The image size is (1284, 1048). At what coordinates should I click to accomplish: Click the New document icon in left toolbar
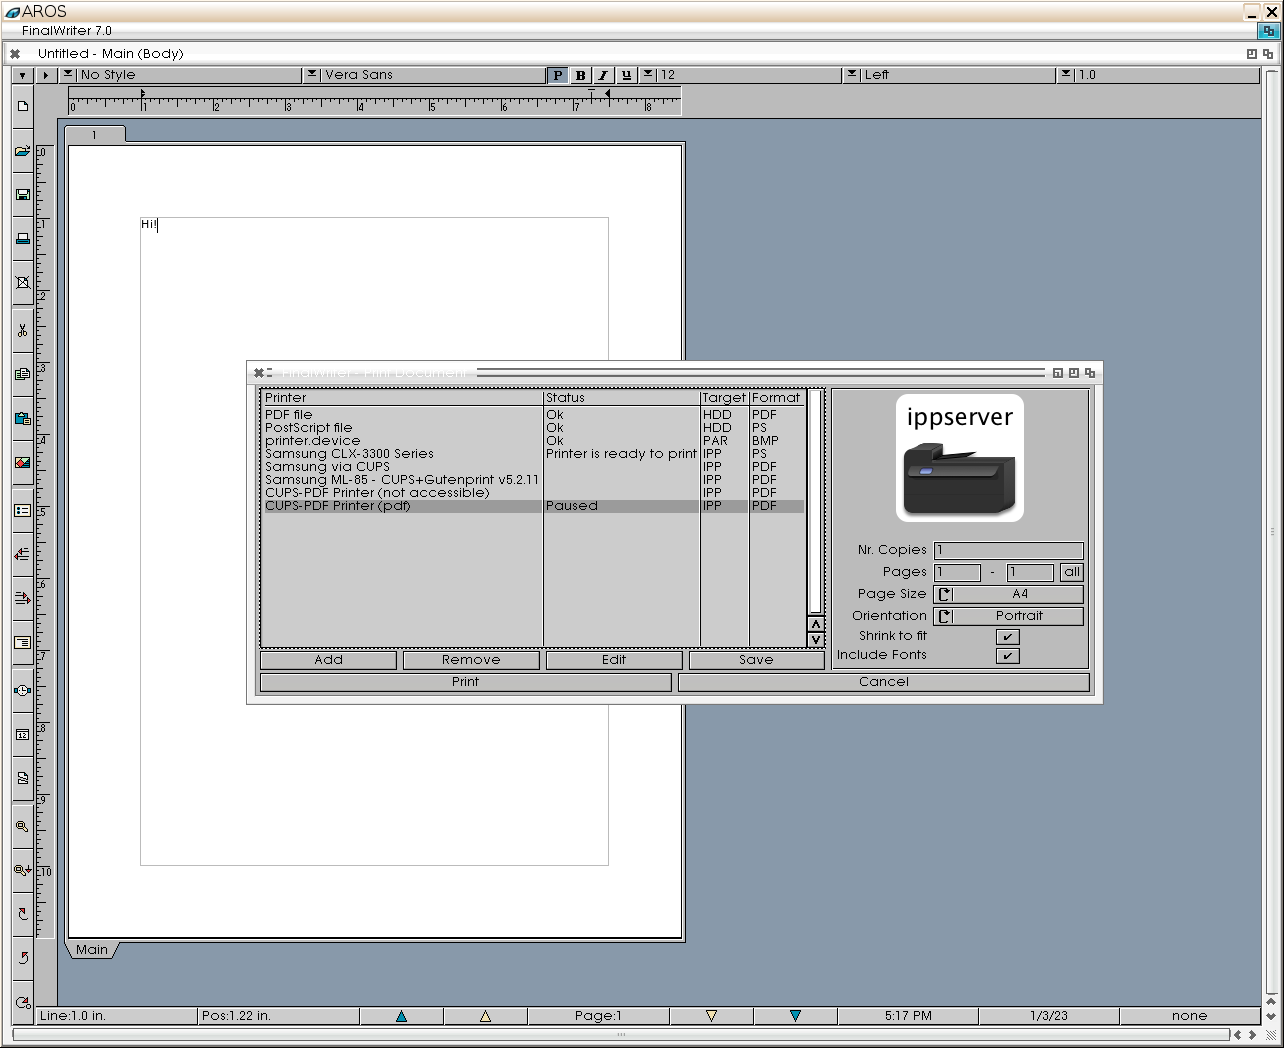(x=22, y=106)
